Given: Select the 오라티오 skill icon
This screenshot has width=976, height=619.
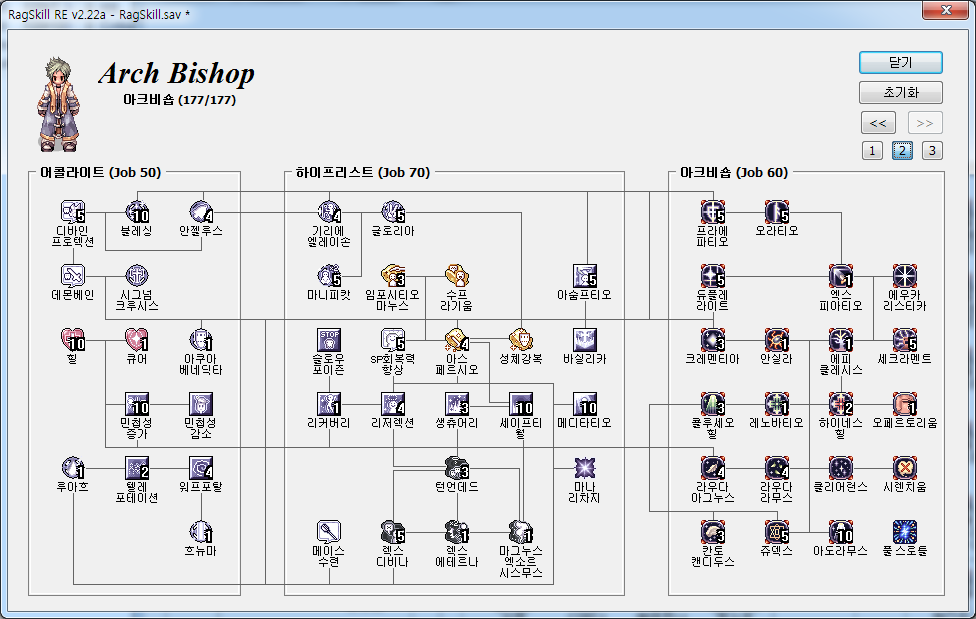Looking at the screenshot, I should [777, 212].
